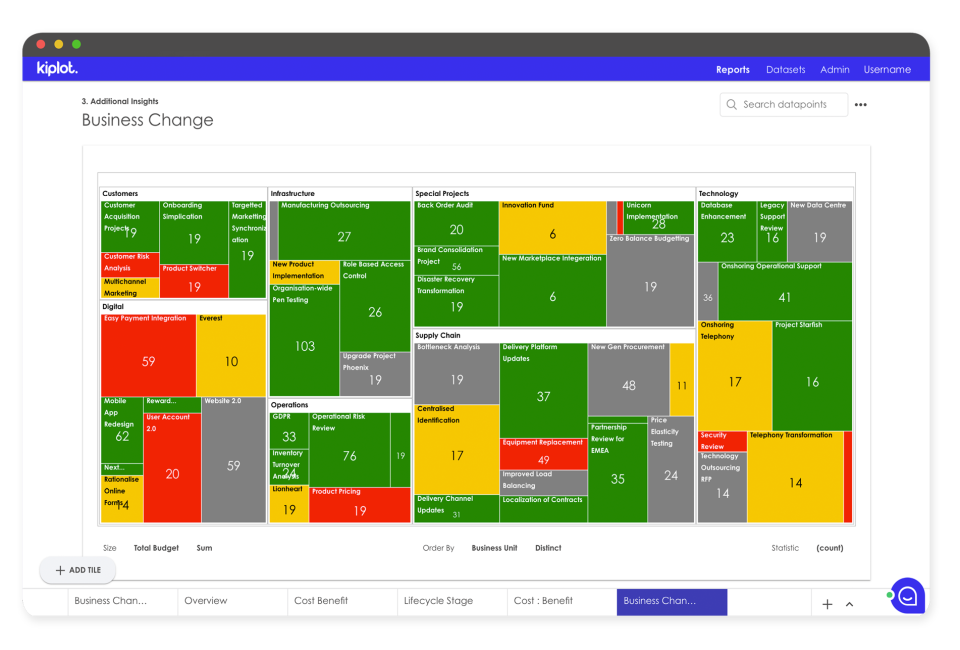Open the ellipsis options menu beside search

[860, 104]
